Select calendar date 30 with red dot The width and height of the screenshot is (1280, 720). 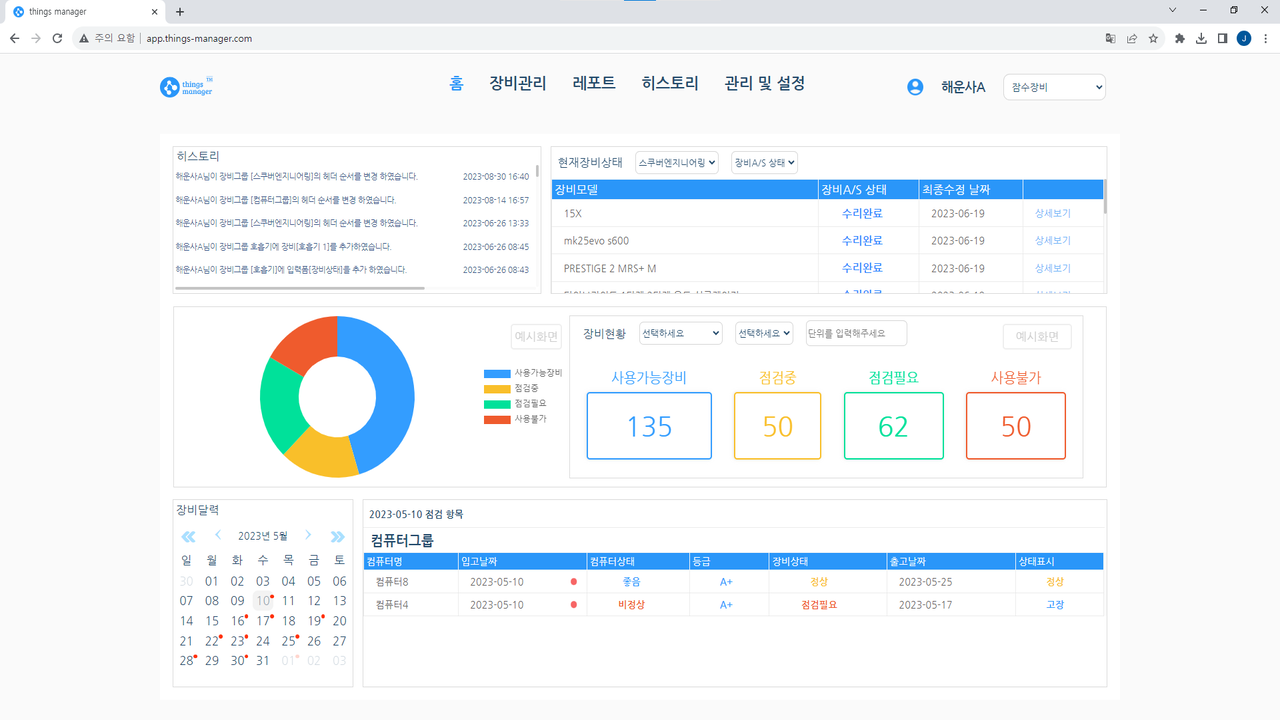pos(237,661)
